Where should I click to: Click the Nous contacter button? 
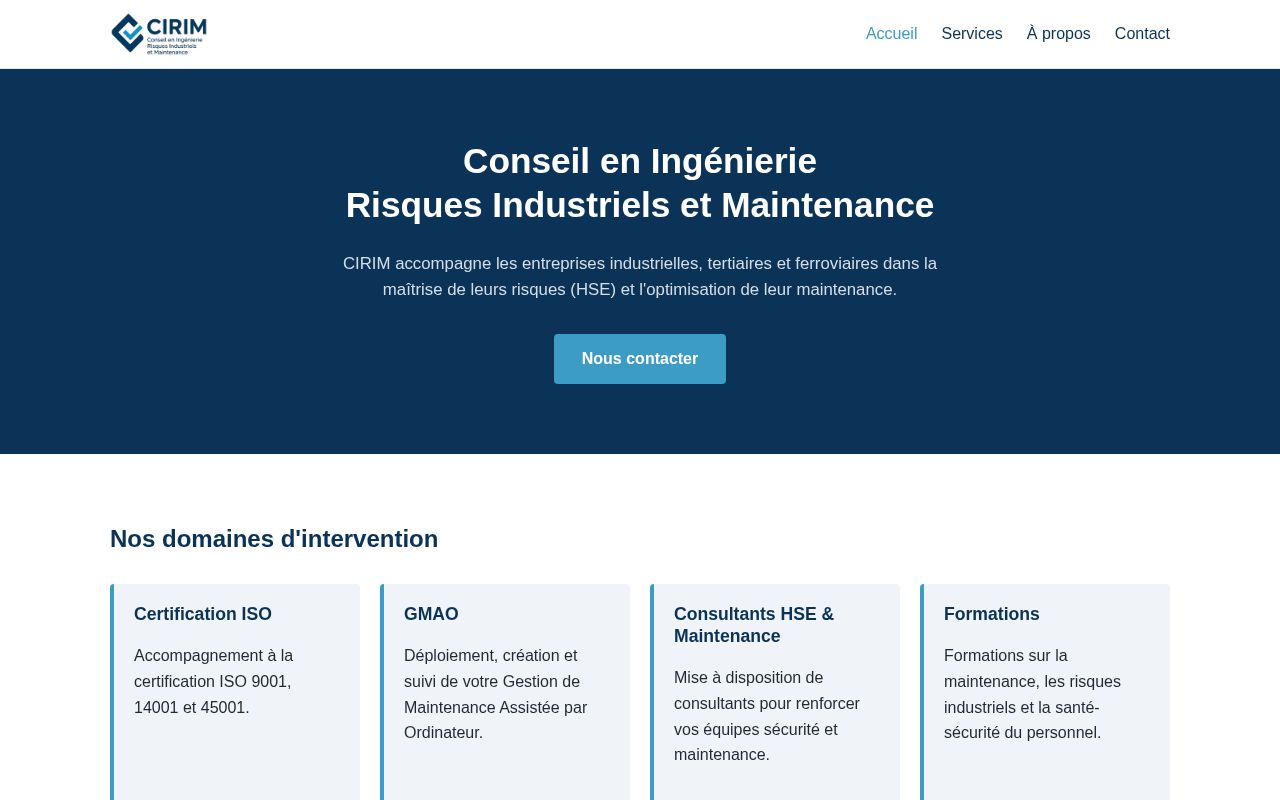pyautogui.click(x=640, y=359)
